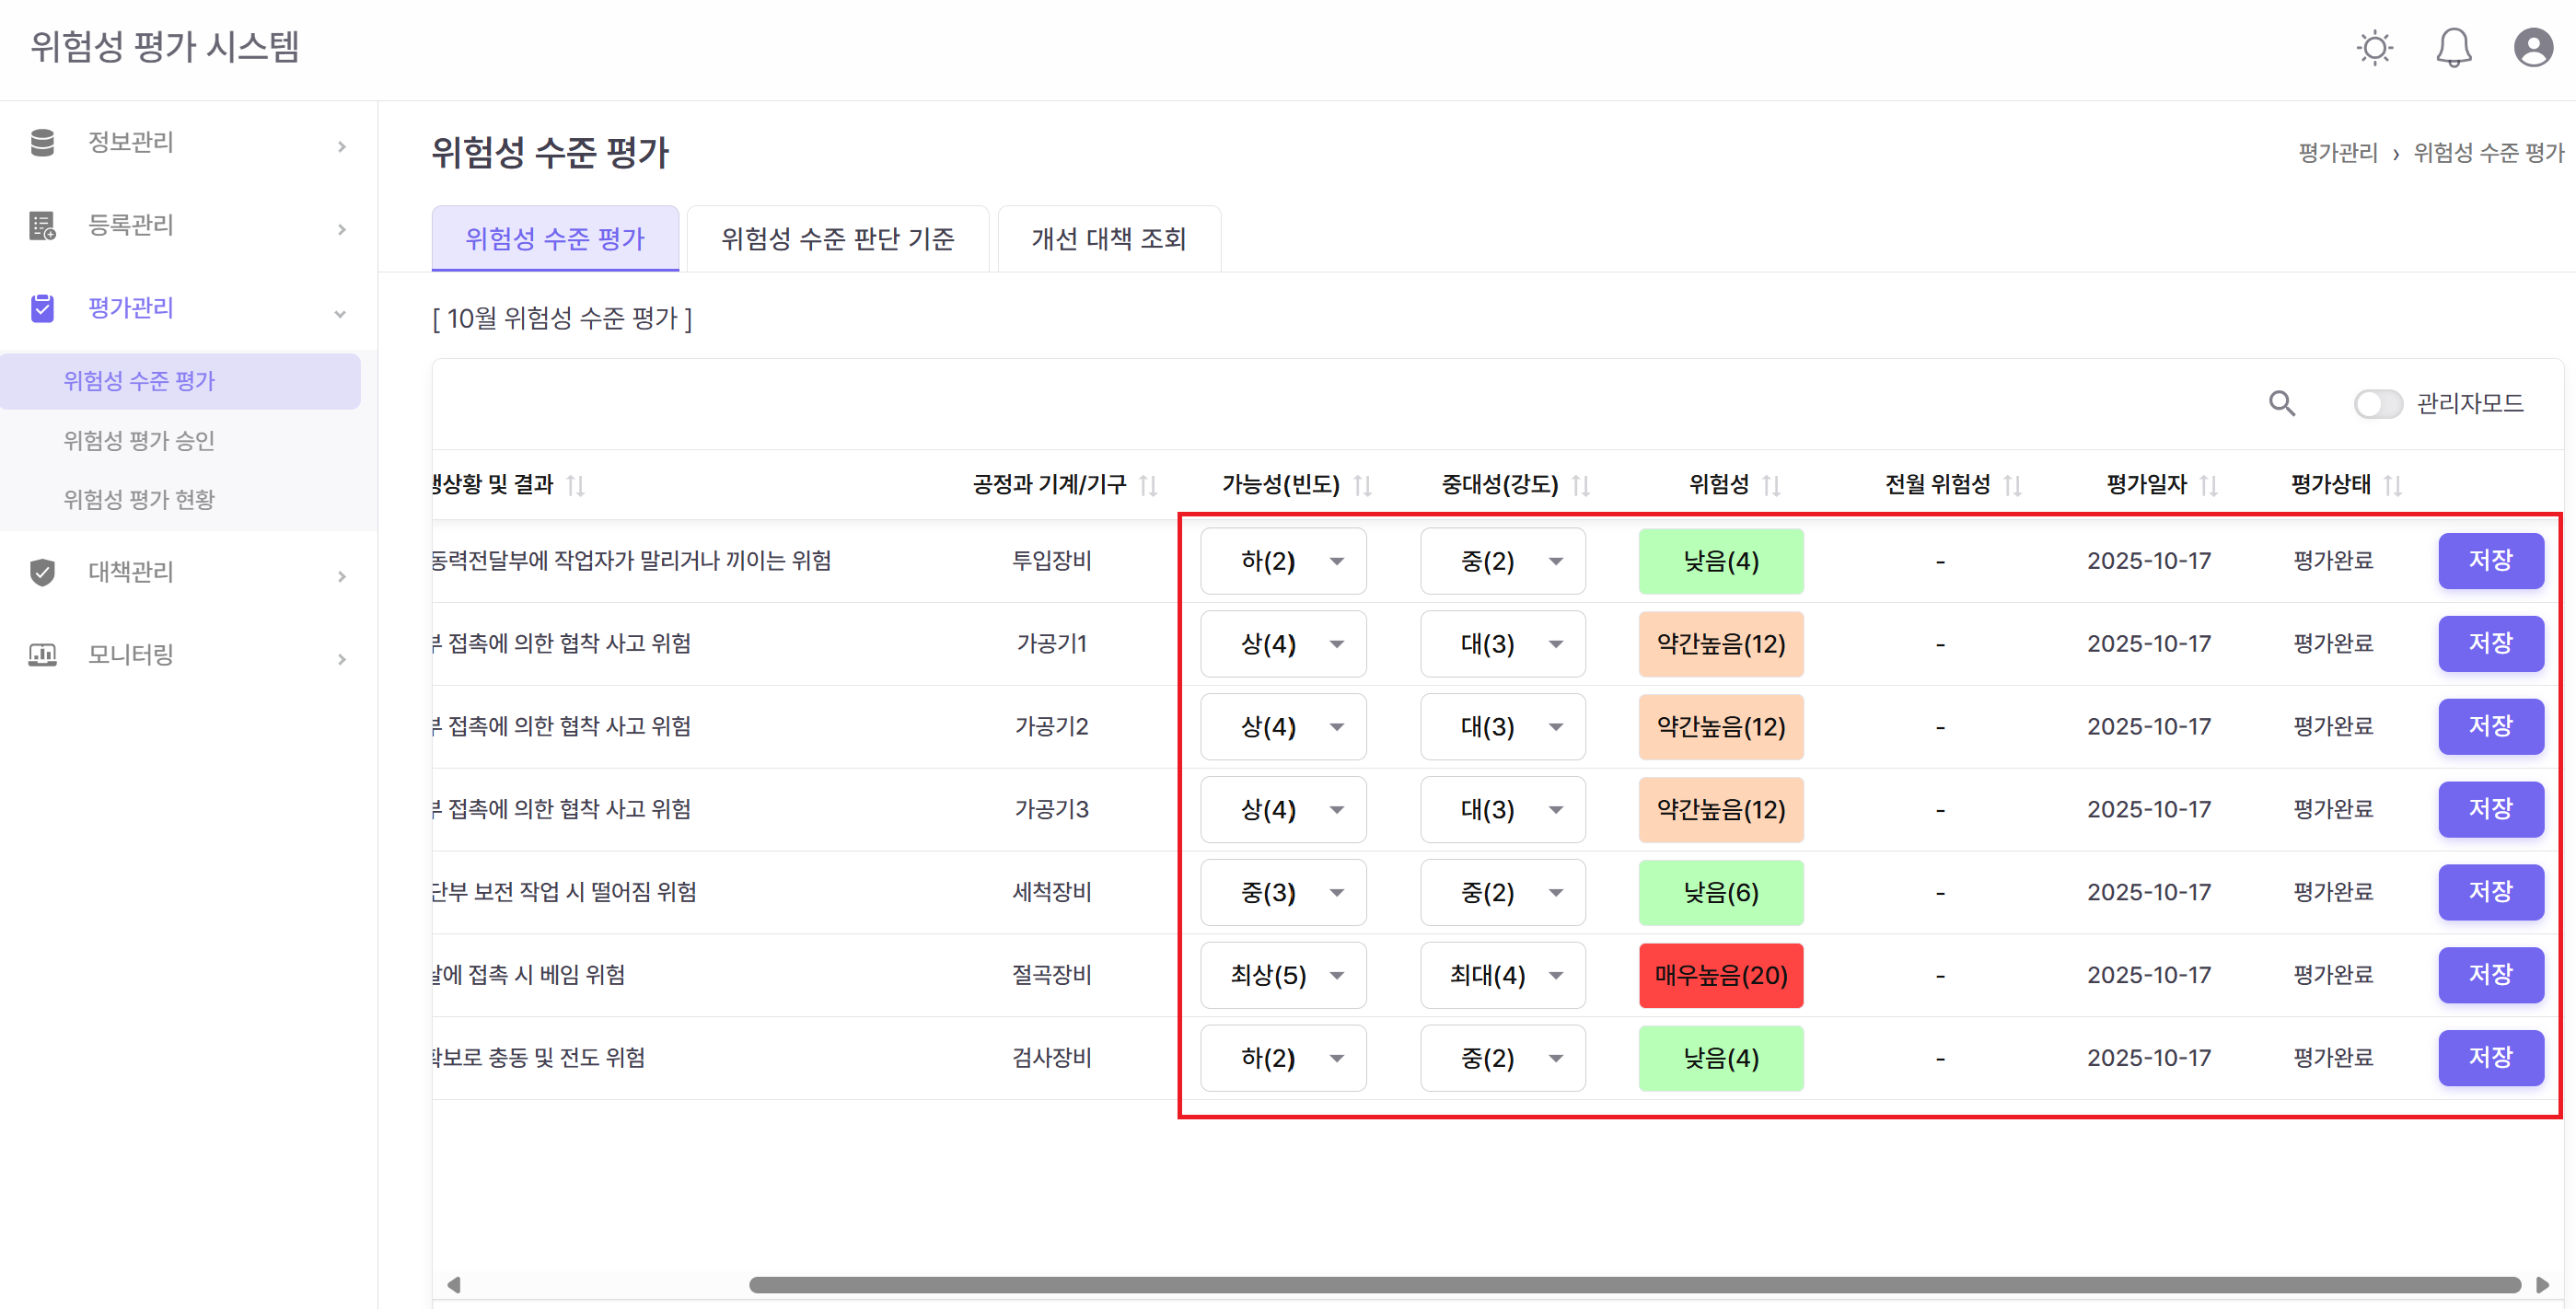Screen dimensions: 2576x1309
Task: Collapse the 평가관리 sidebar section
Action: (341, 313)
